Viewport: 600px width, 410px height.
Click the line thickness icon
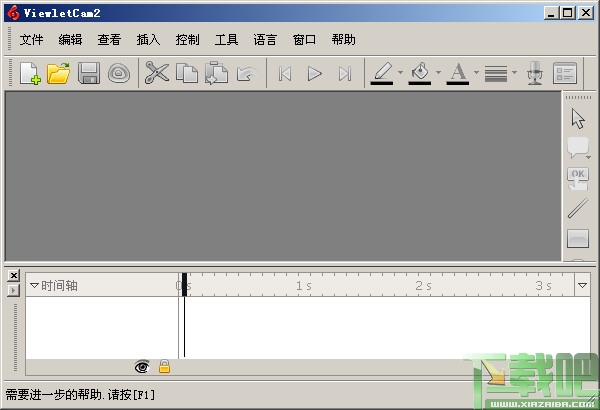pos(496,74)
